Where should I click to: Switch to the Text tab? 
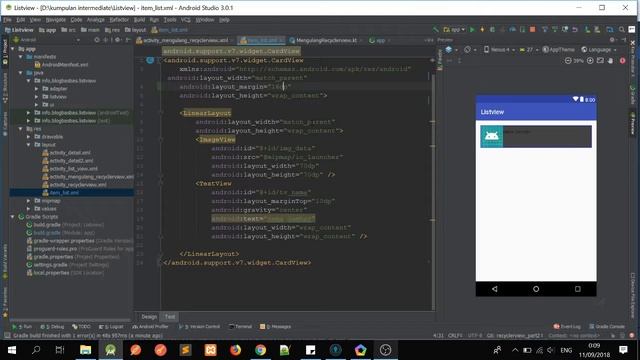(x=170, y=317)
